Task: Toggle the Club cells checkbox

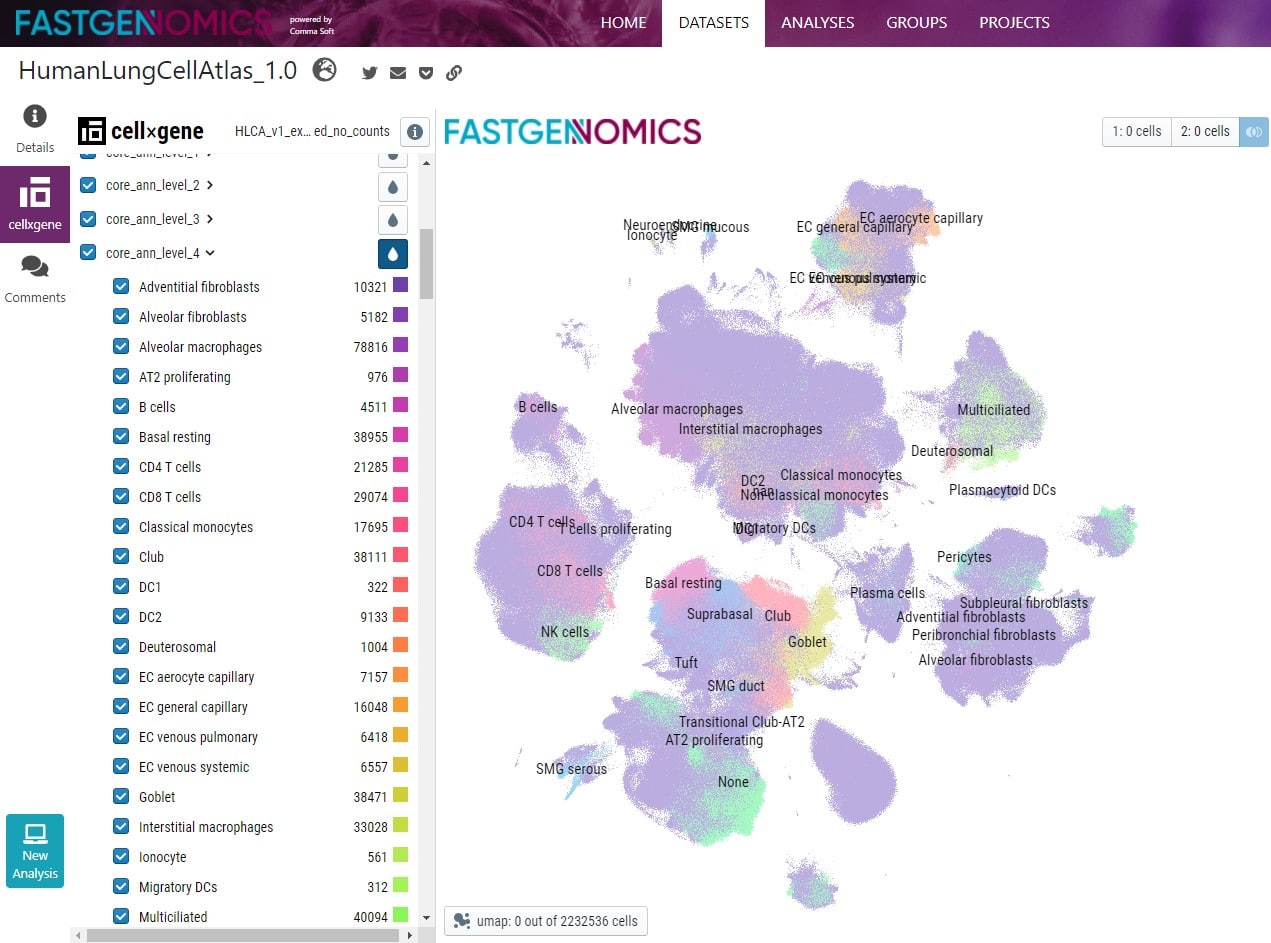Action: pos(121,557)
